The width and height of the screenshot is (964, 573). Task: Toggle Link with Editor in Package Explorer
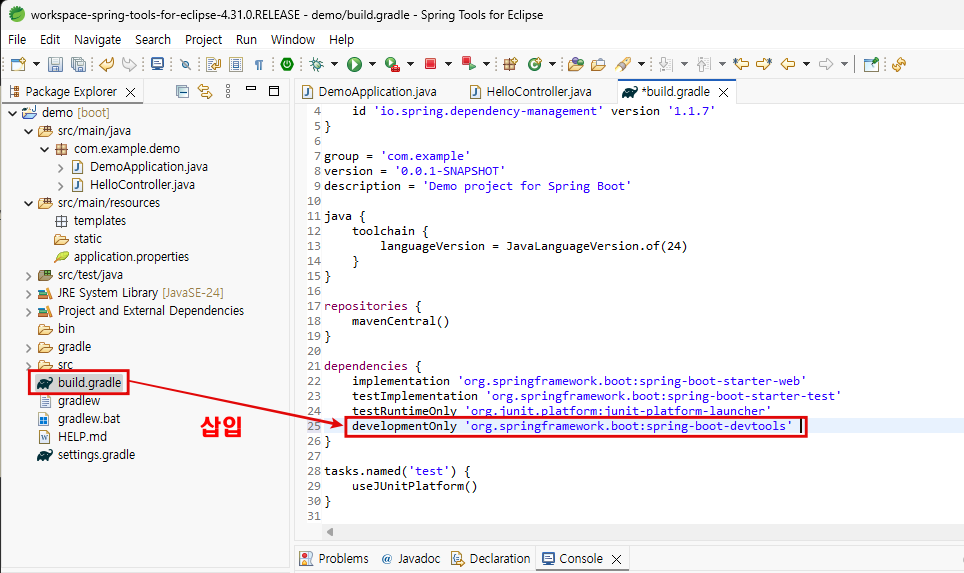[205, 92]
